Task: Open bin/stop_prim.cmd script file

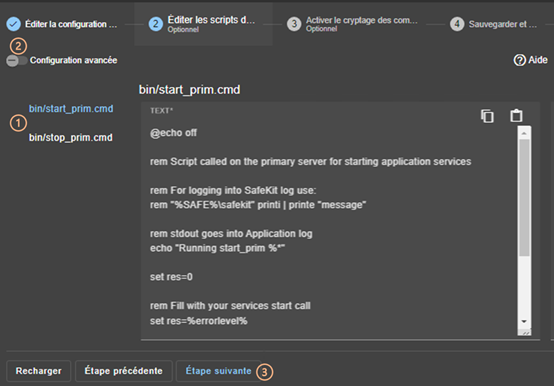Action: [71, 137]
